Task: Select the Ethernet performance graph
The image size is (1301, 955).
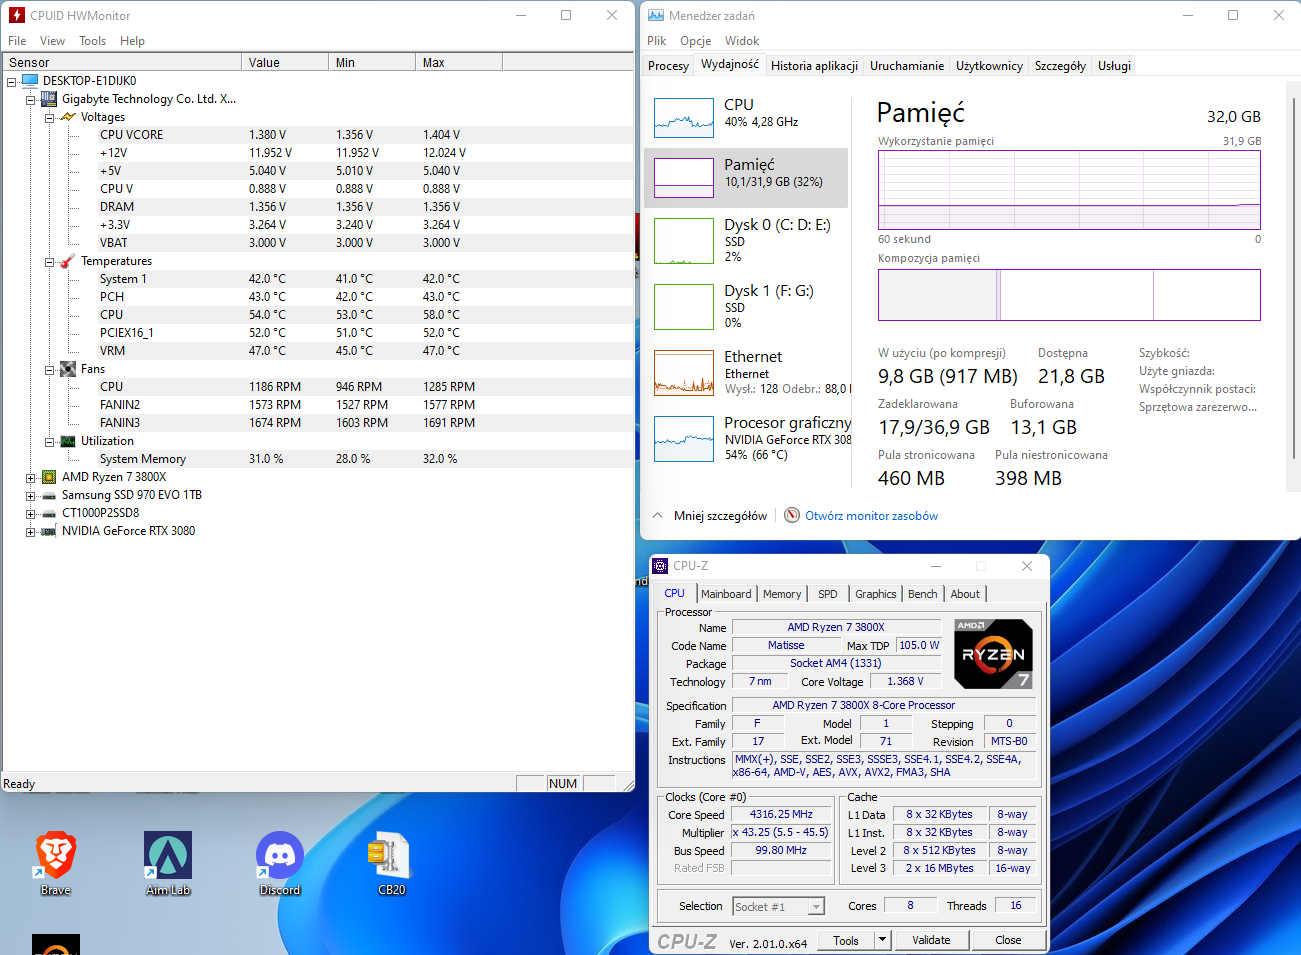Action: [683, 373]
